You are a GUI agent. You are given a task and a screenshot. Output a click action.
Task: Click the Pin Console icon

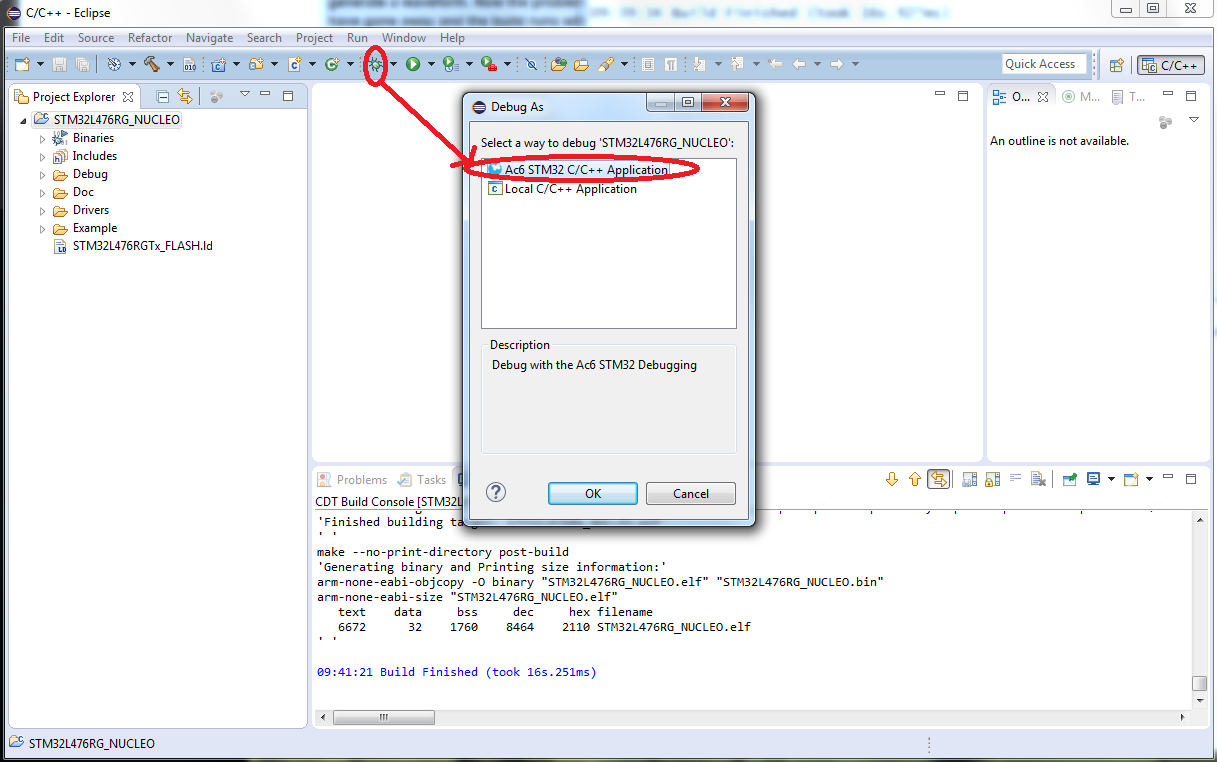click(1070, 479)
